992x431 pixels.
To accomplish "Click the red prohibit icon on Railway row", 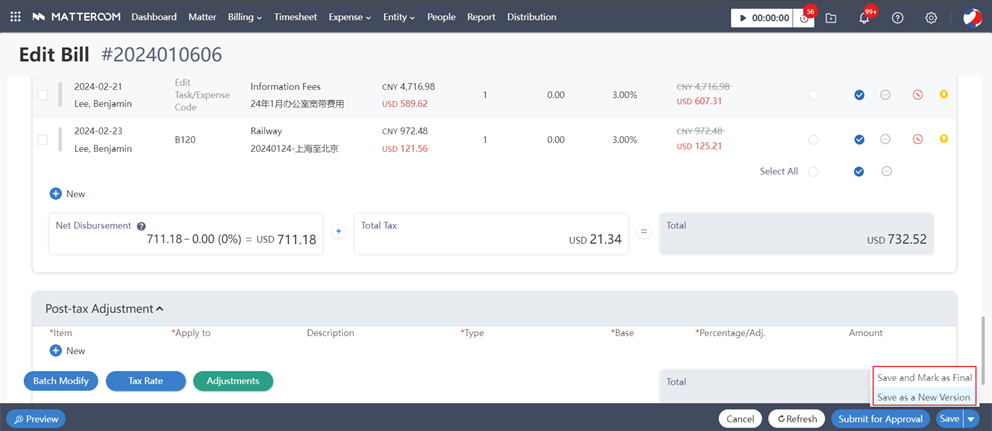I will [917, 139].
